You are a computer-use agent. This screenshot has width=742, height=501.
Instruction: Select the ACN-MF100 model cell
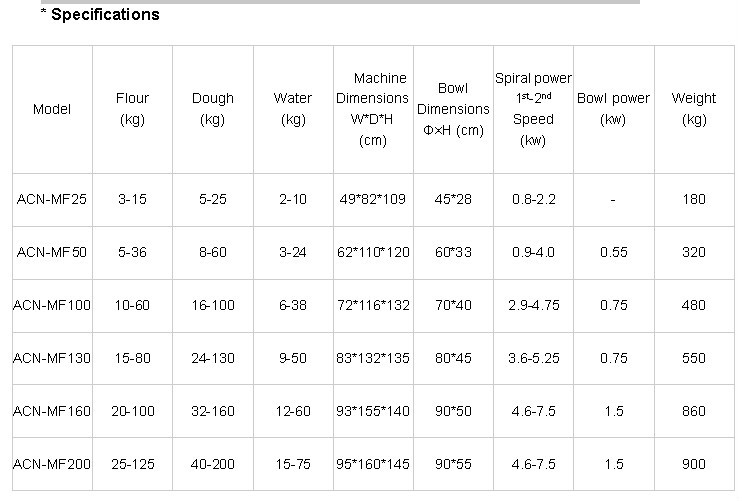pos(52,305)
